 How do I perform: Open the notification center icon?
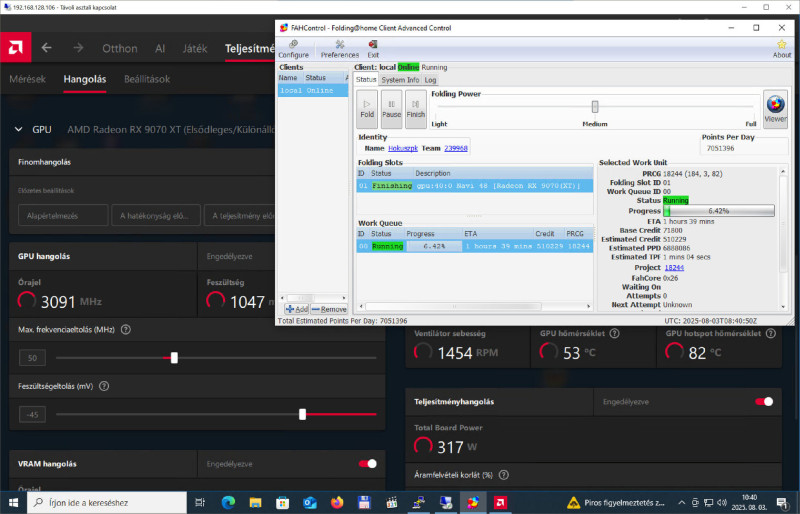pyautogui.click(x=782, y=503)
